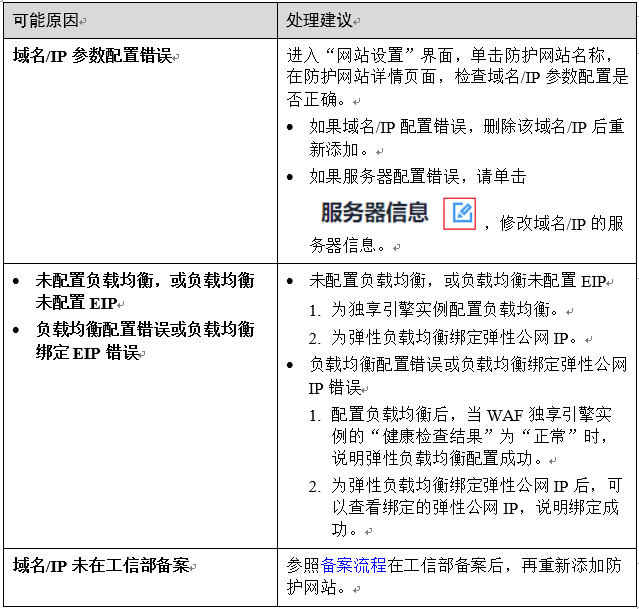Click the 可能原因 column header
639x609 pixels.
click(45, 20)
